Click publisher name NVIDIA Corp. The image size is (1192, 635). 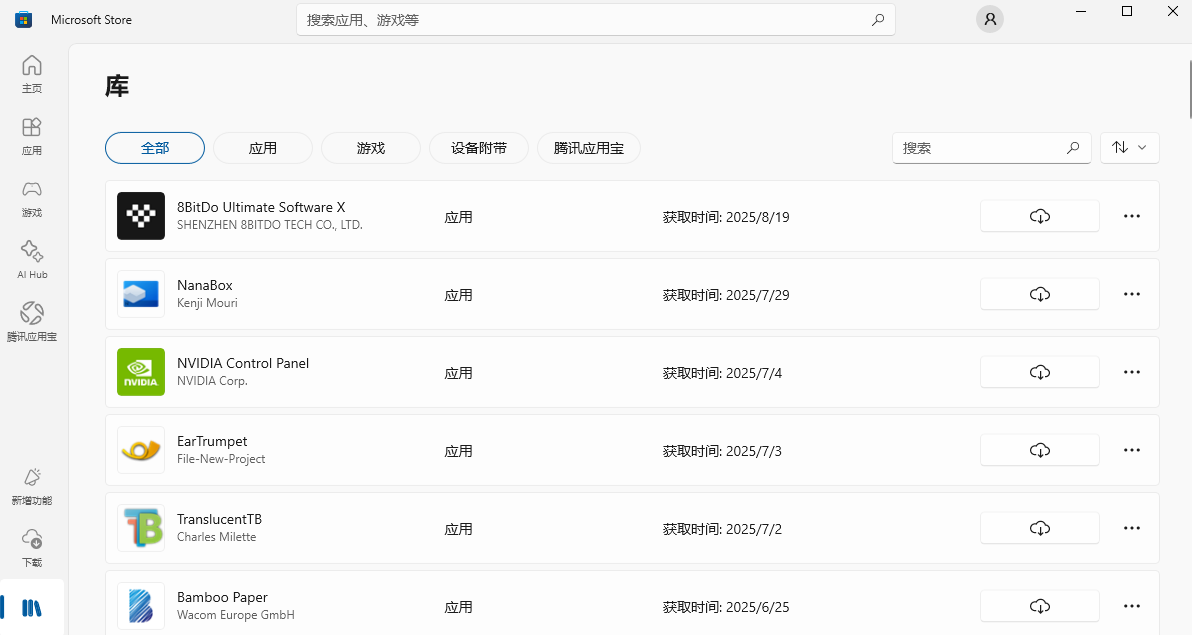(212, 381)
